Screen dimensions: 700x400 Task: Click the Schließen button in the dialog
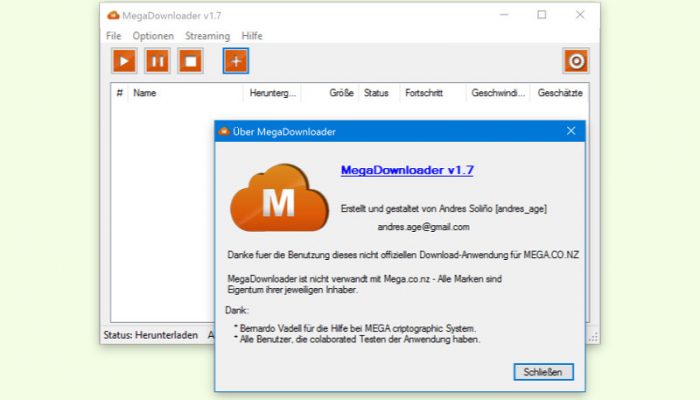pos(543,372)
